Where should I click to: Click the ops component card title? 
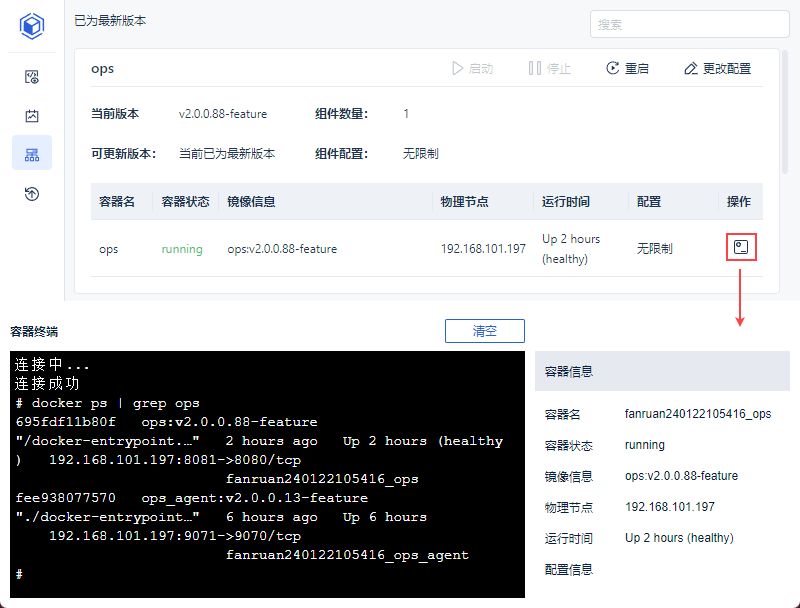tap(102, 68)
